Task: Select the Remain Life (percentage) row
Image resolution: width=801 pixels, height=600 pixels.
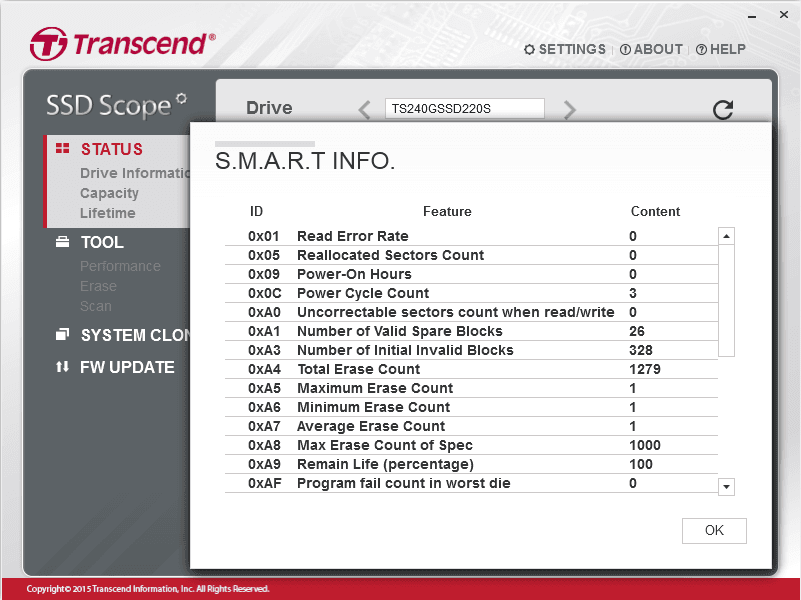Action: click(471, 464)
